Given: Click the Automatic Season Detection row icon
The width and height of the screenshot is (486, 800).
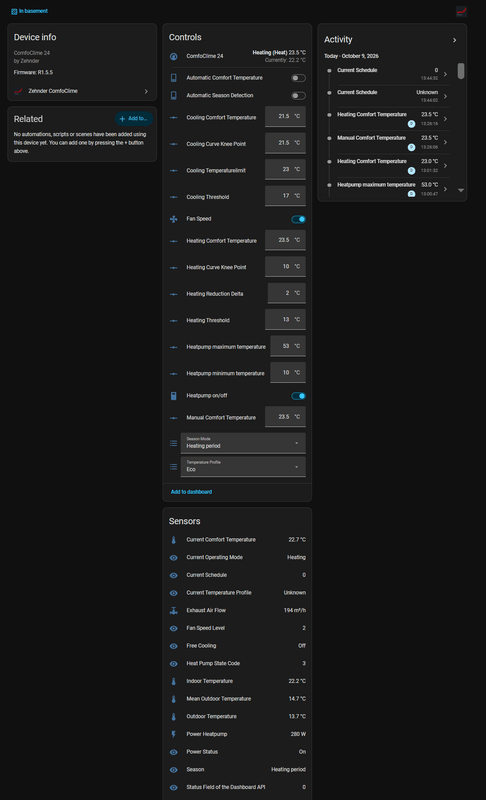Looking at the screenshot, I should point(173,95).
